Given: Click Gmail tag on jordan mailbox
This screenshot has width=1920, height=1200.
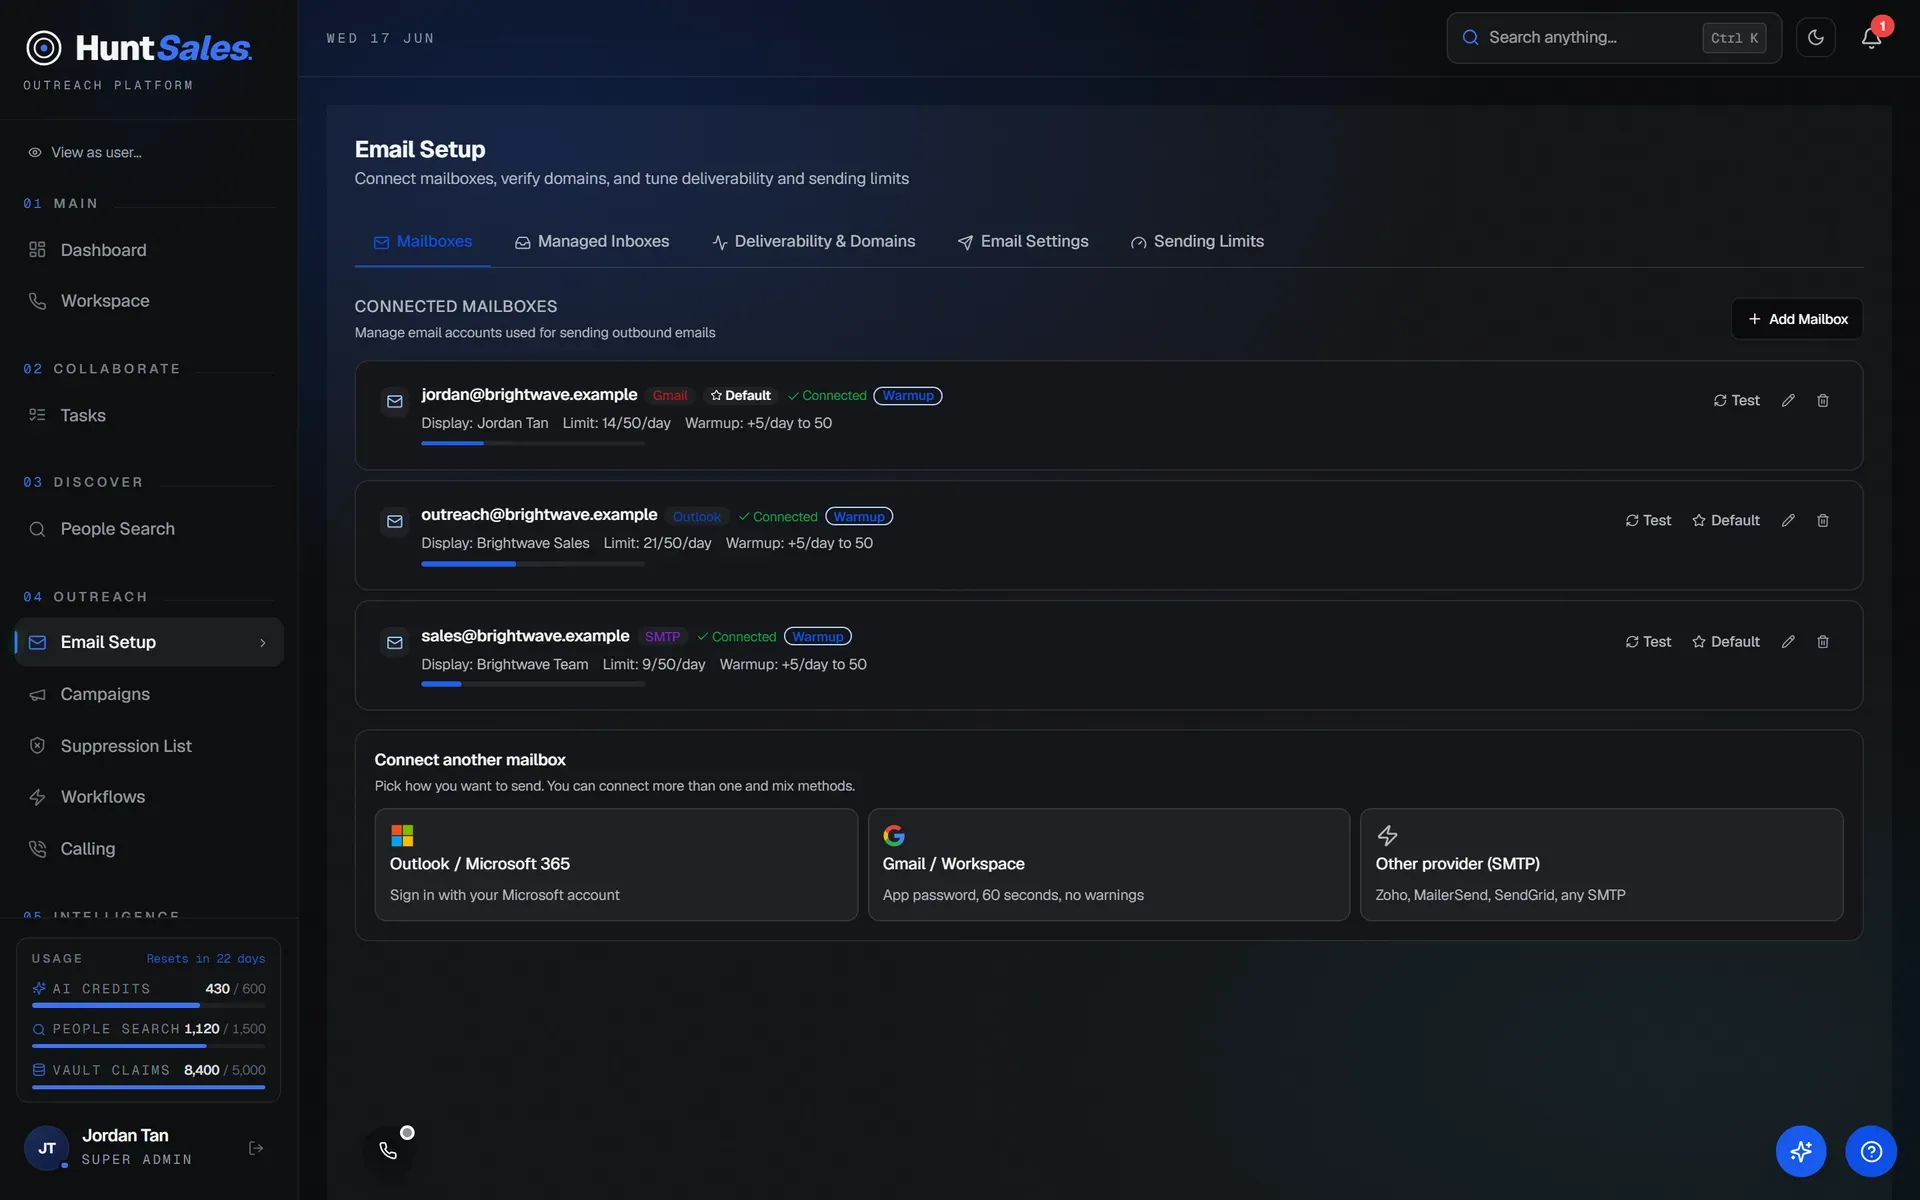Looking at the screenshot, I should pyautogui.click(x=670, y=396).
